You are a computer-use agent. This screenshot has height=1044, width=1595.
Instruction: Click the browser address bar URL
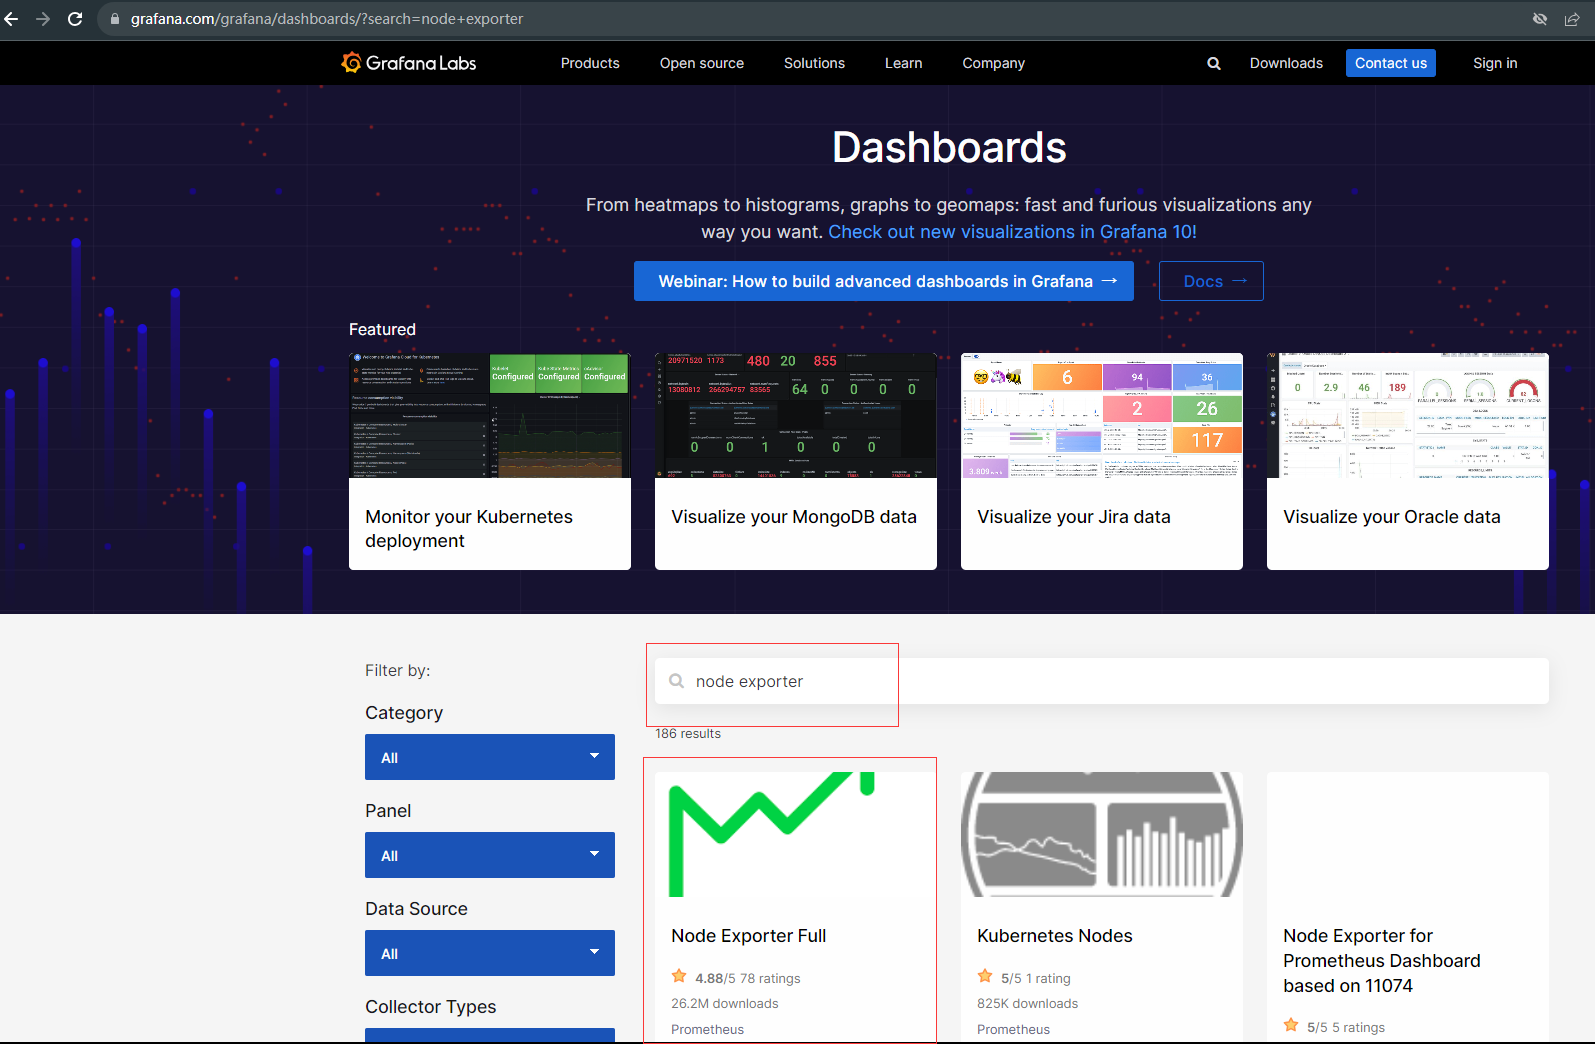click(327, 19)
